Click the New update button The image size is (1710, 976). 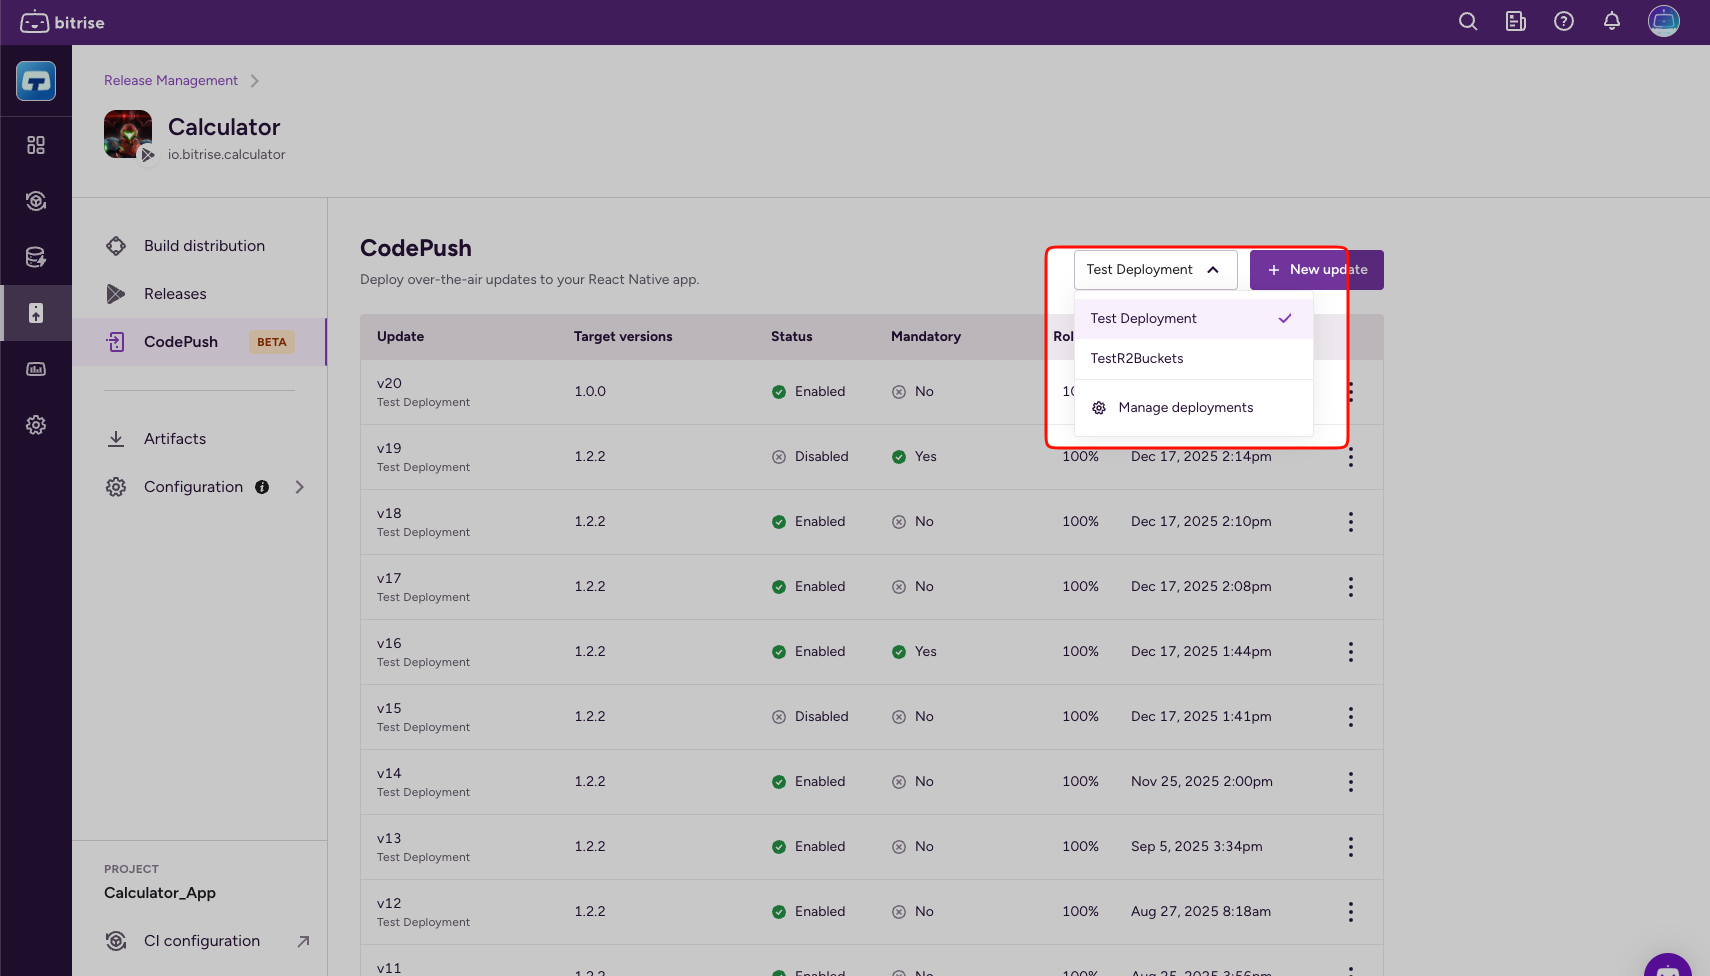(1316, 270)
